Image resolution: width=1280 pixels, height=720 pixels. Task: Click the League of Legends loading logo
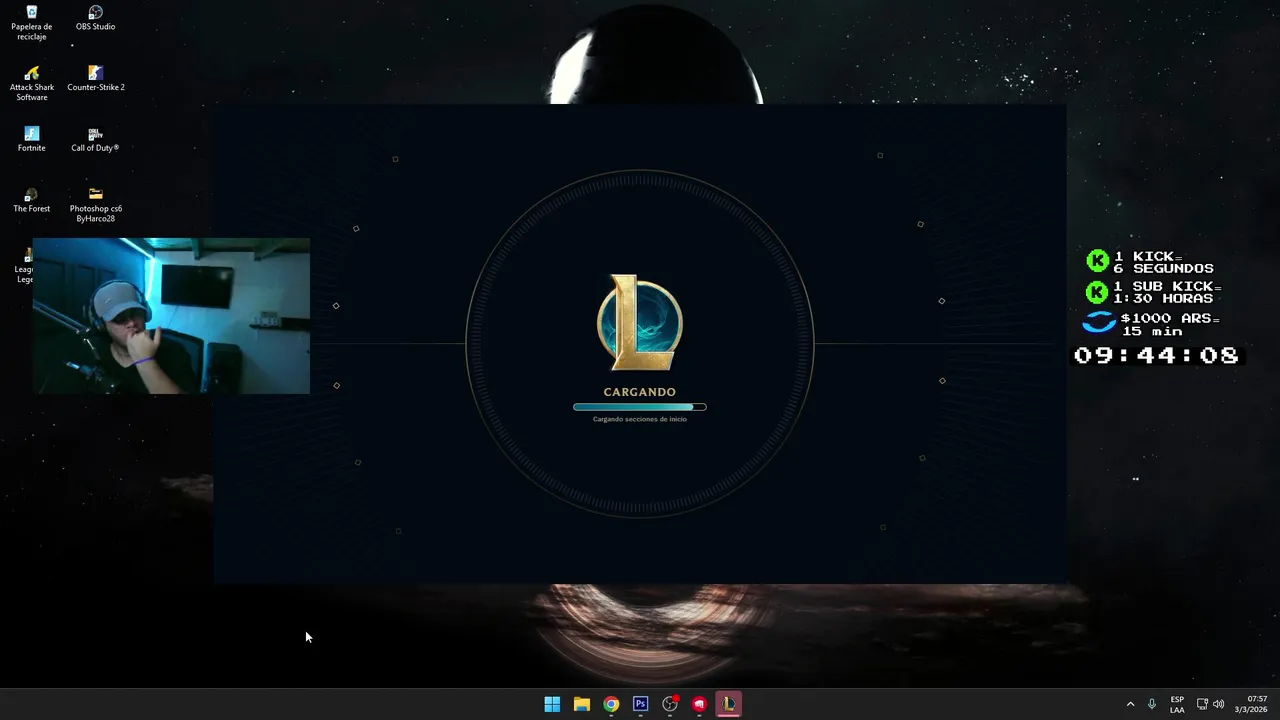639,322
